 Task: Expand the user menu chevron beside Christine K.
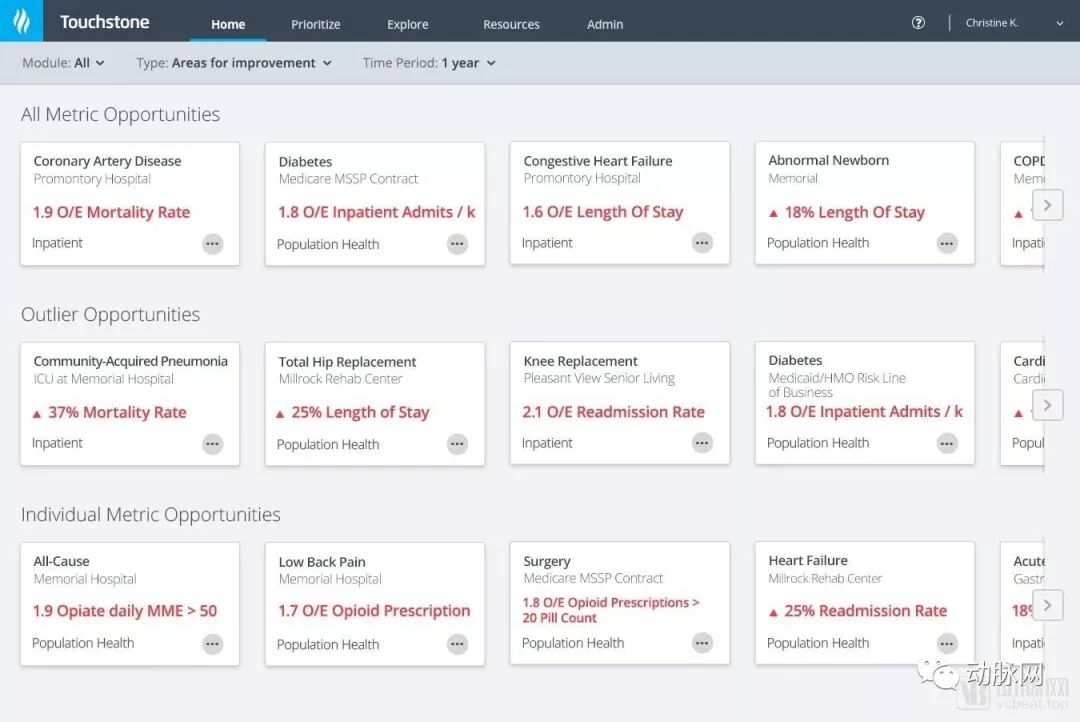1059,23
